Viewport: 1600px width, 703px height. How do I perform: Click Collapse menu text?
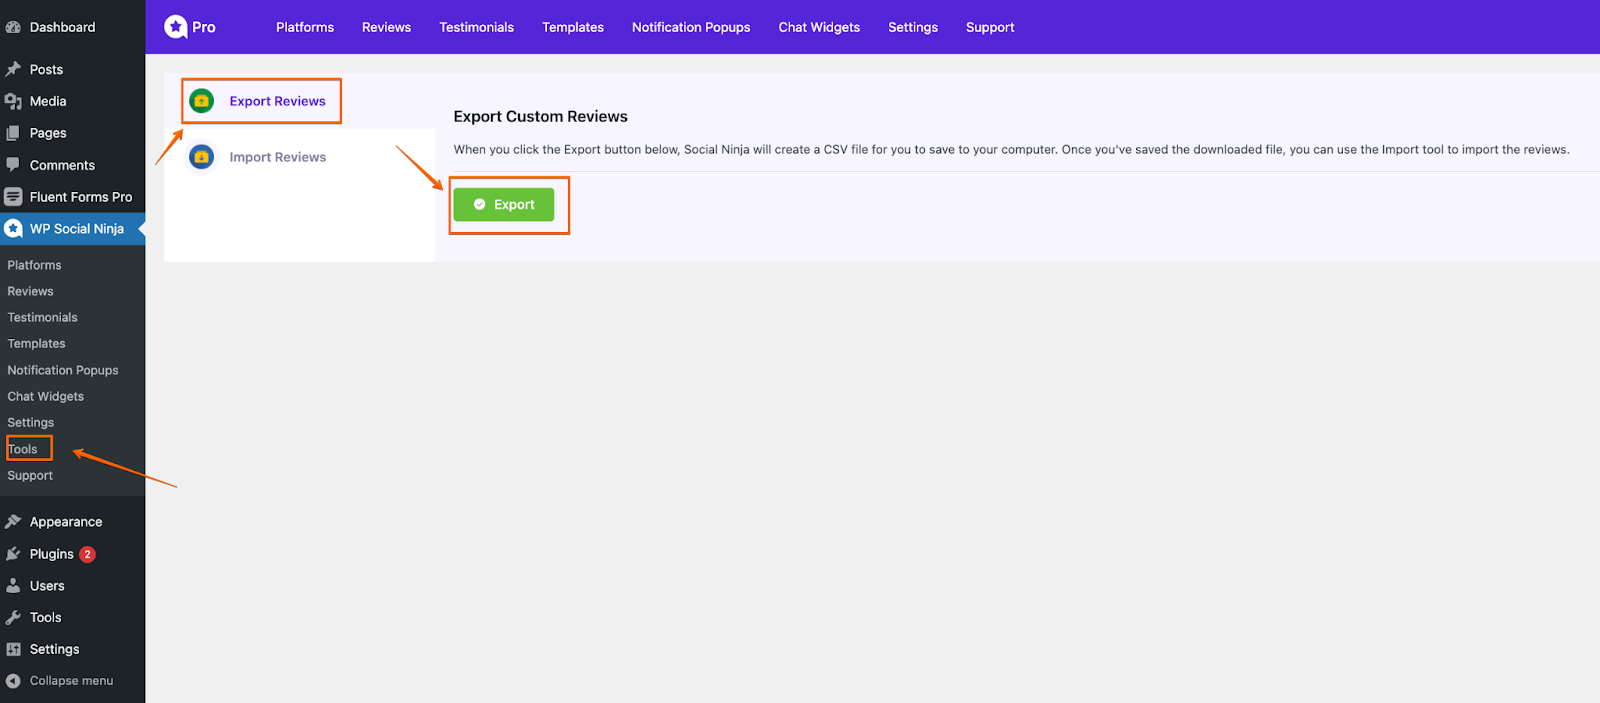(71, 681)
